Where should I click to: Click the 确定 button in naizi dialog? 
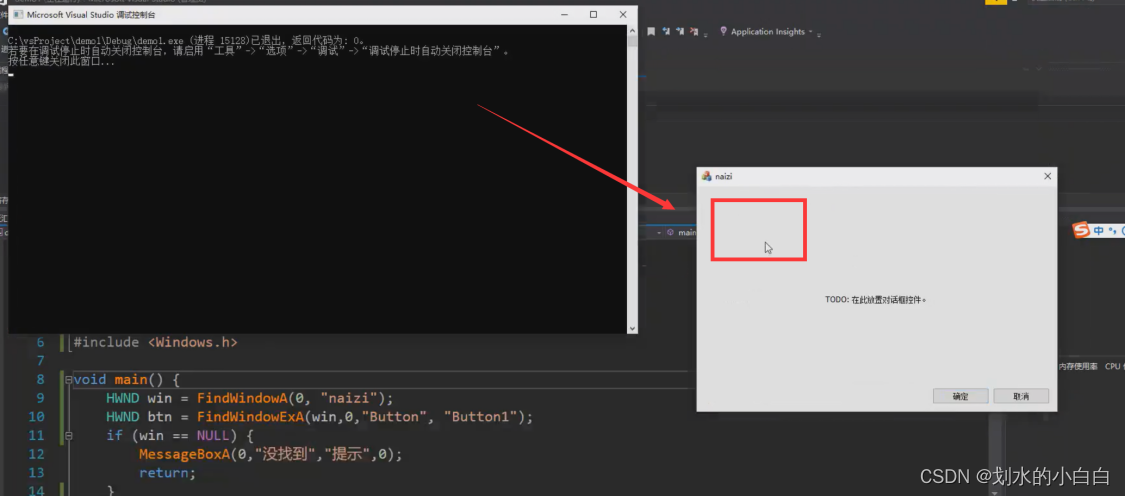(x=961, y=396)
